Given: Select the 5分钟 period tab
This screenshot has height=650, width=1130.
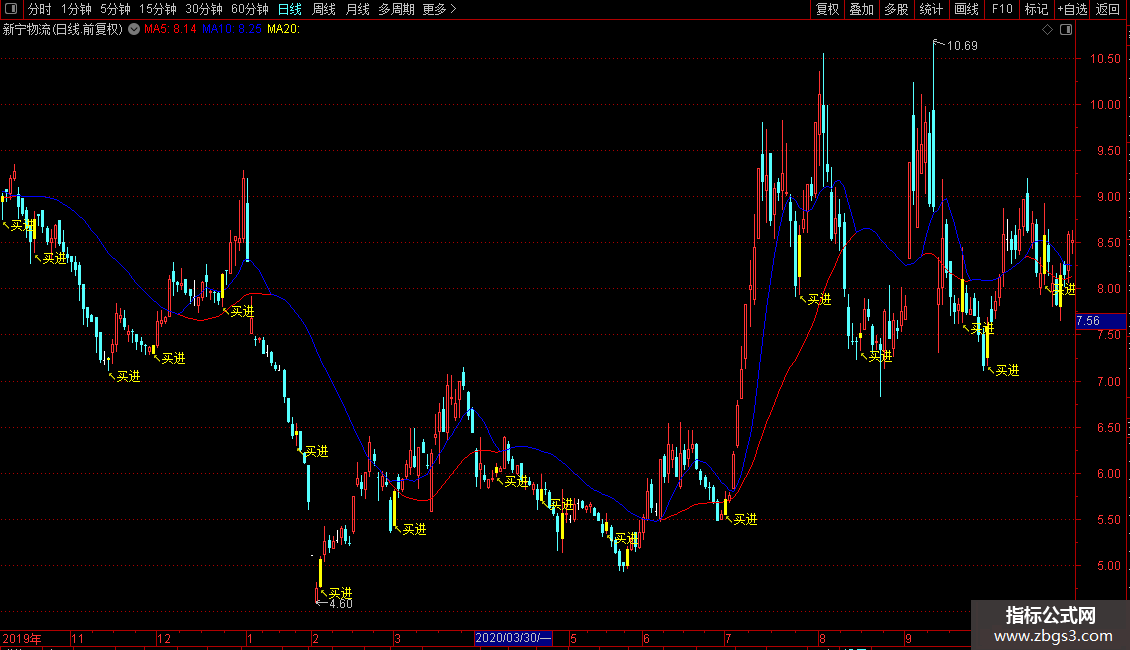Looking at the screenshot, I should coord(115,9).
